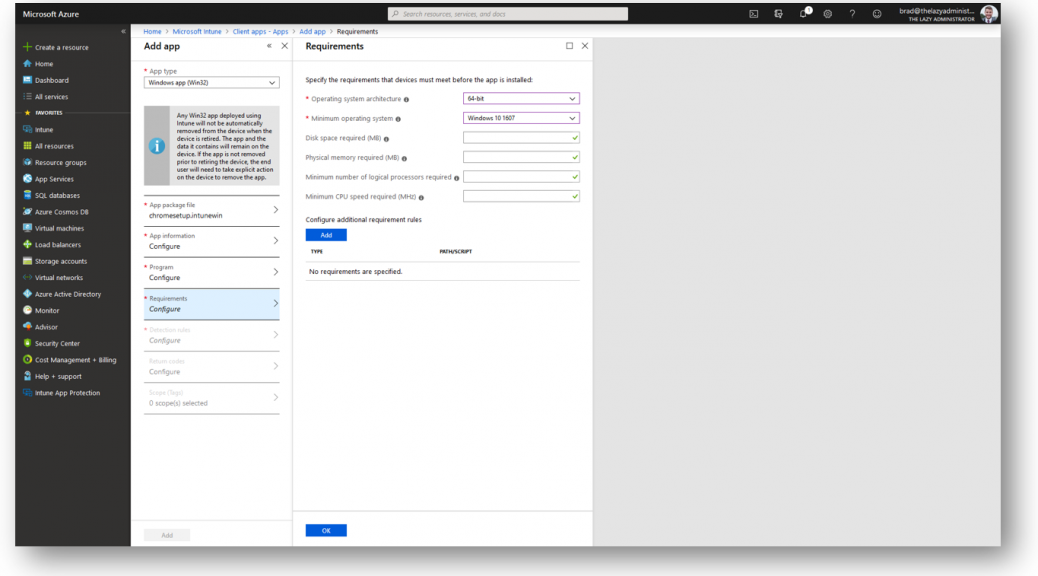Screen dimensions: 1038x576
Task: Click the Home breadcrumb link
Action: pyautogui.click(x=152, y=31)
